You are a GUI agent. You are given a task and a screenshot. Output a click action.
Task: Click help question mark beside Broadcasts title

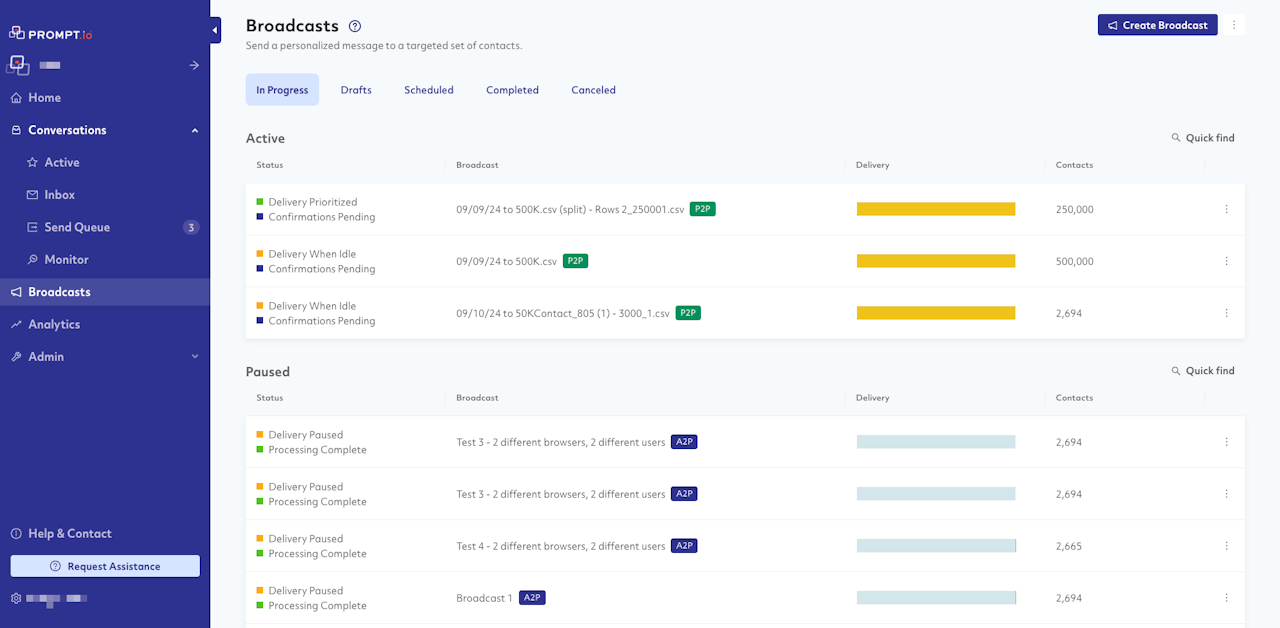click(355, 26)
